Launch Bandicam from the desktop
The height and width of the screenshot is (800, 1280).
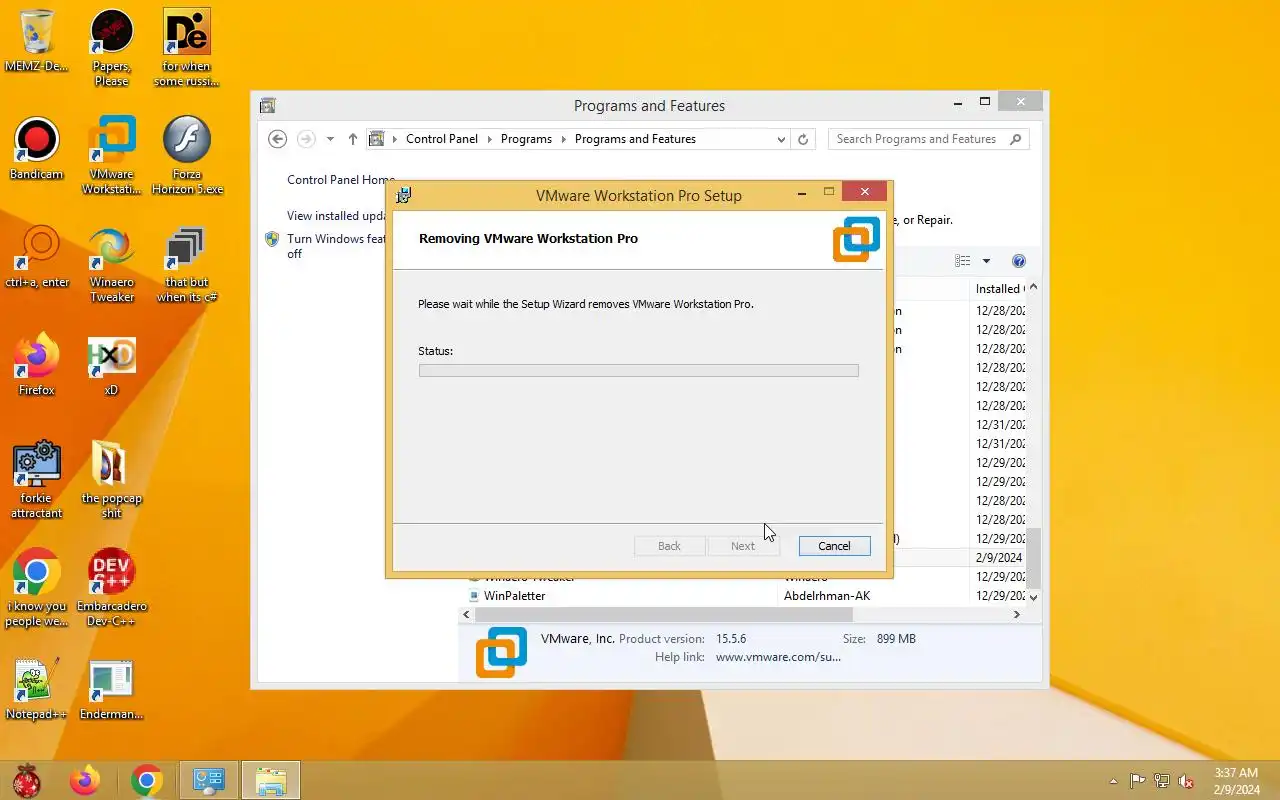click(x=36, y=150)
